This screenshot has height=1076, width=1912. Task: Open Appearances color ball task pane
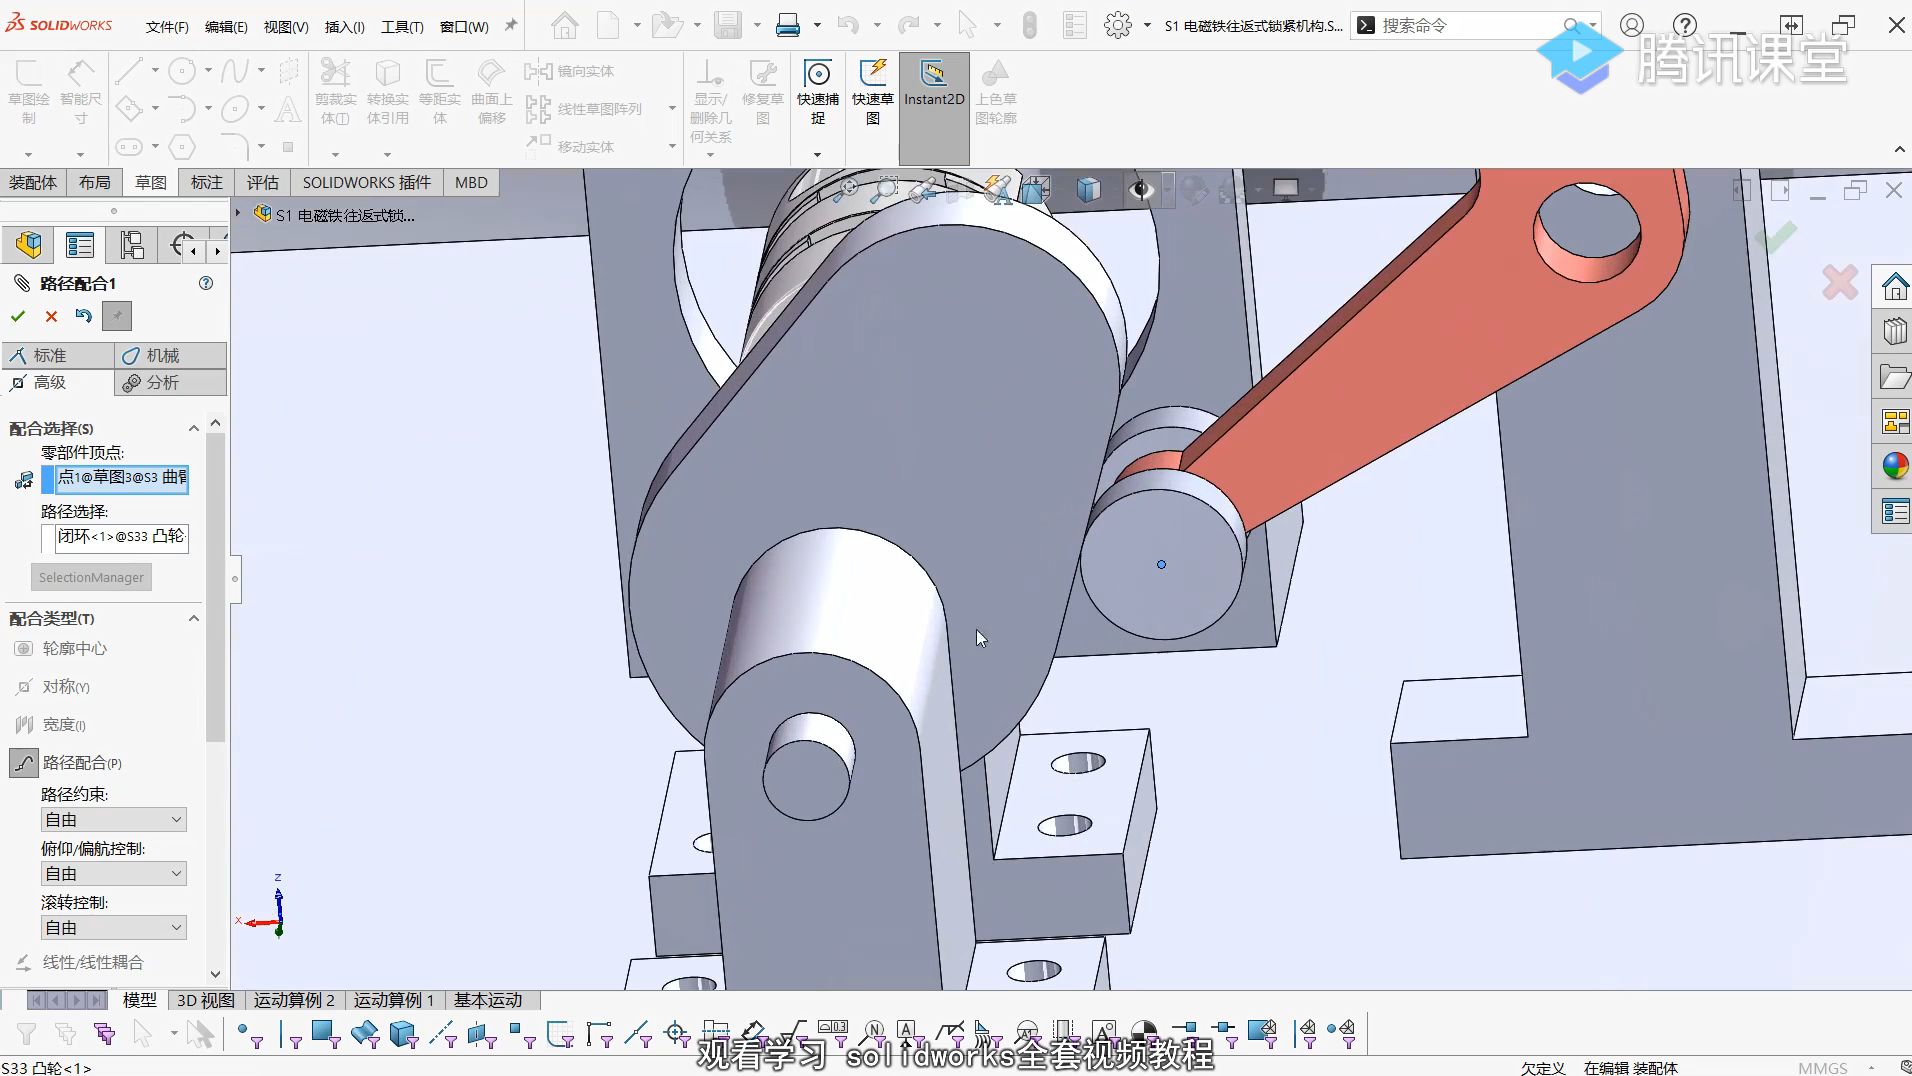(x=1894, y=467)
